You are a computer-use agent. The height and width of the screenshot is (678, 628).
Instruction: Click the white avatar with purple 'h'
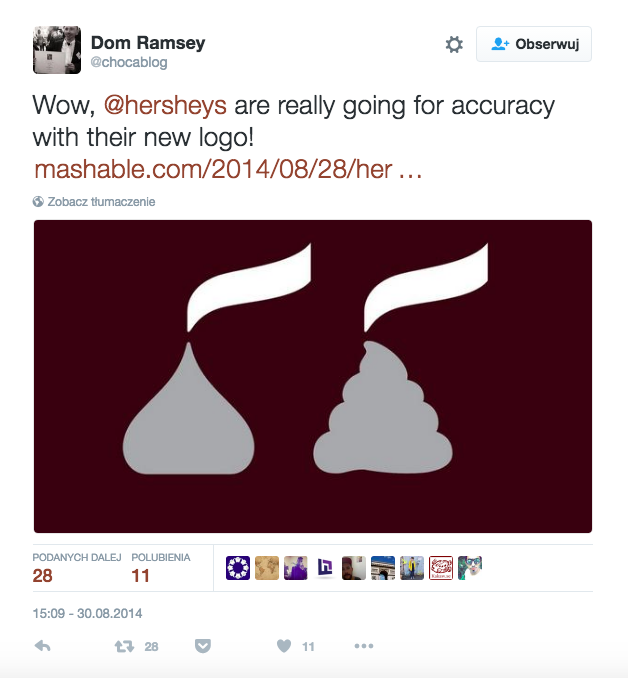(x=325, y=568)
